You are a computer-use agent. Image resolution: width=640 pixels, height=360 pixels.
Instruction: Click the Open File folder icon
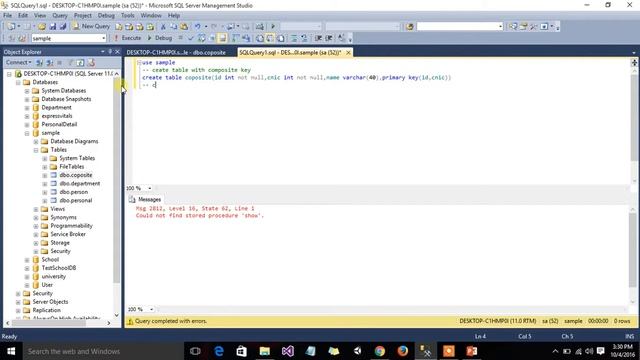tap(42, 26)
